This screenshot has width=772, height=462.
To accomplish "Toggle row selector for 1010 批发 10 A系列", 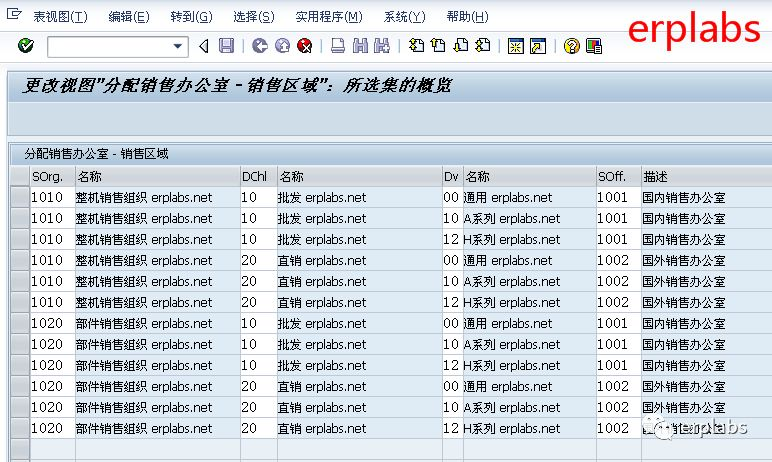I will (20, 218).
